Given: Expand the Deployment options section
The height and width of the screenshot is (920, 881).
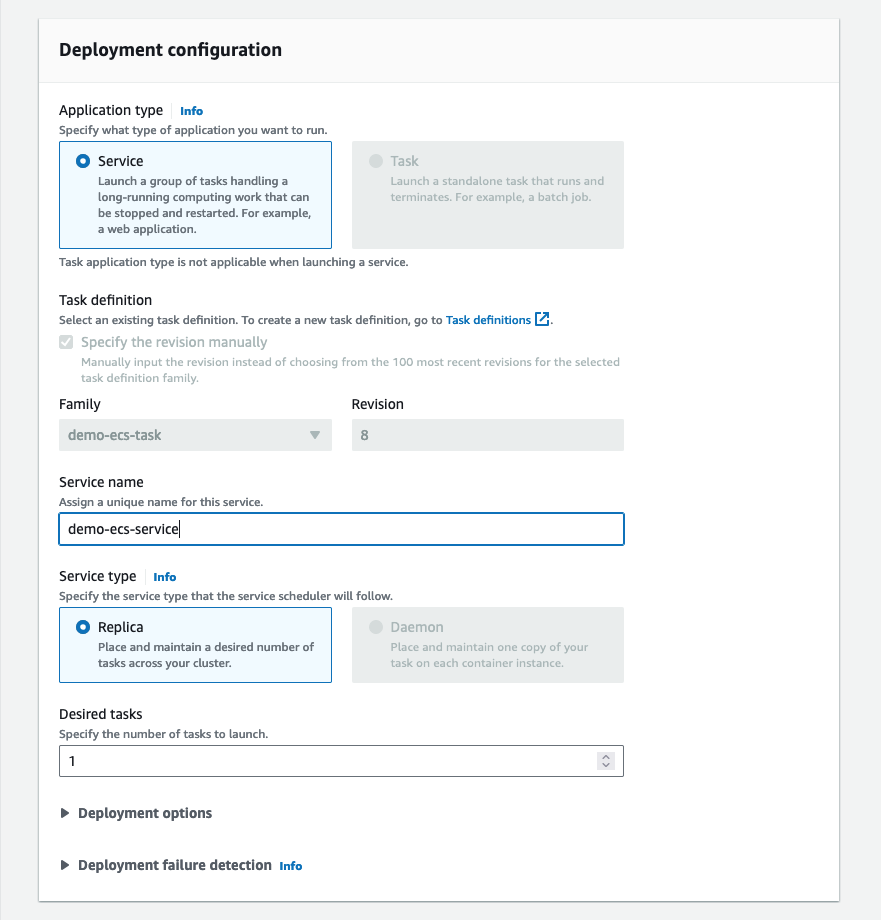Looking at the screenshot, I should [136, 813].
